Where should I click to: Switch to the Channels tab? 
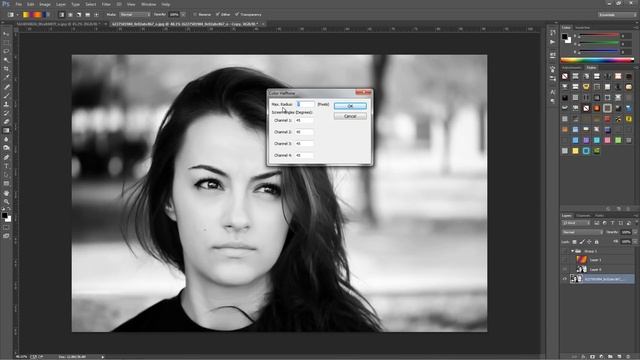coord(583,216)
